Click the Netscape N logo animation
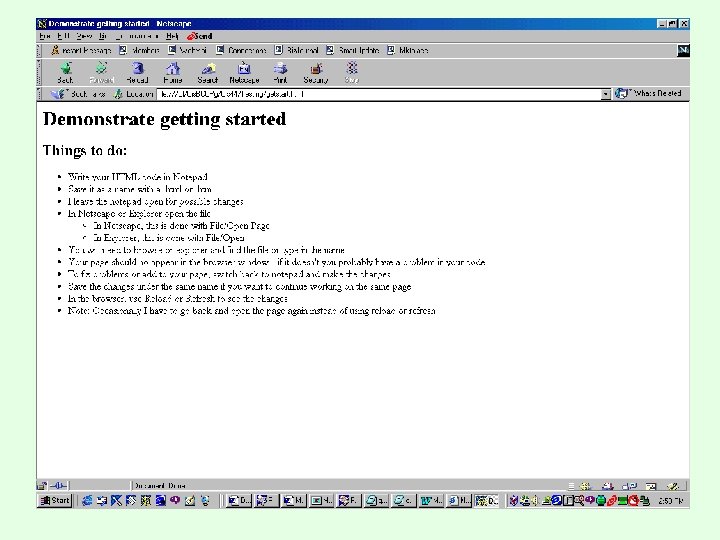The image size is (720, 540). coord(683,51)
